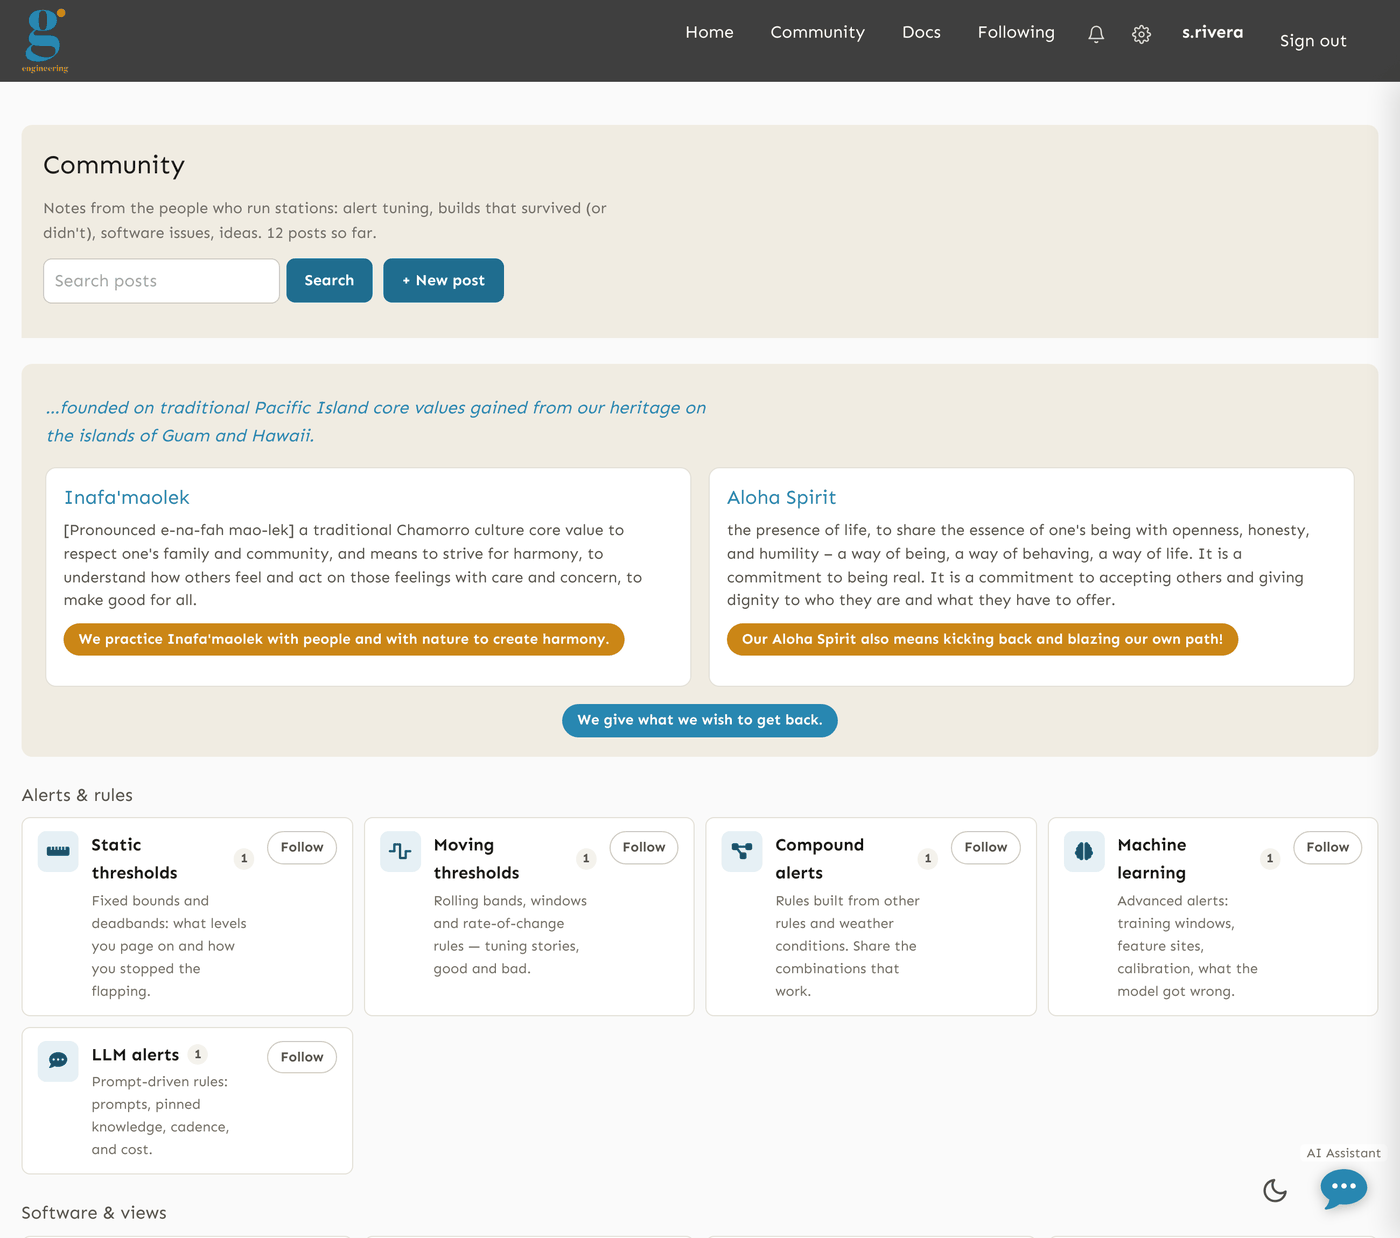Follow the LLM alerts category
1400x1238 pixels.
pos(302,1057)
